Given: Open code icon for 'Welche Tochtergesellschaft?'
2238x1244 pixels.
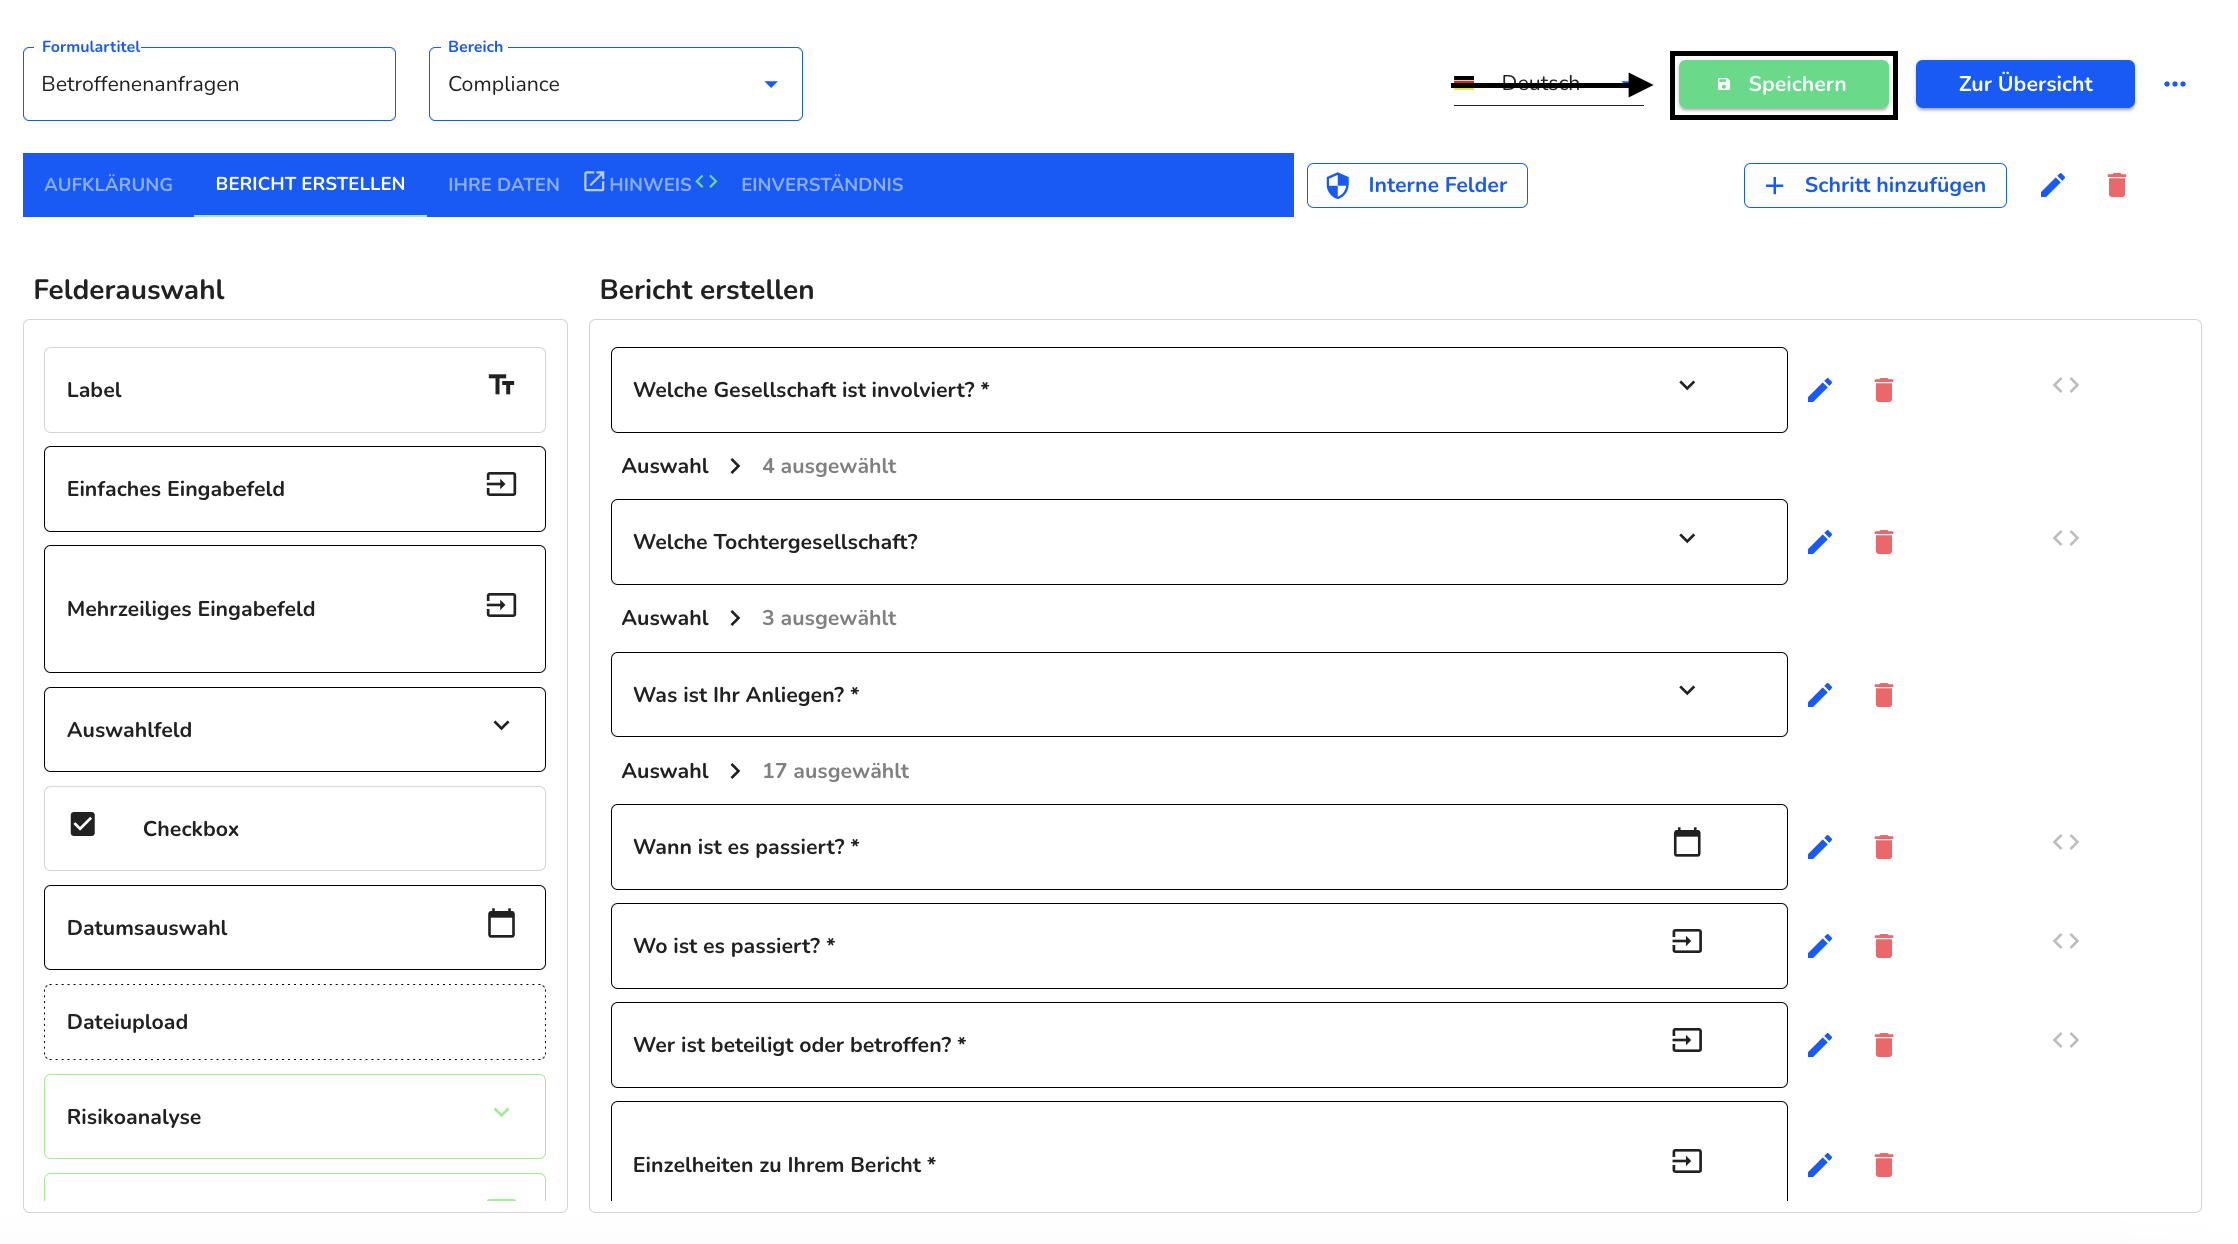Looking at the screenshot, I should 2066,538.
